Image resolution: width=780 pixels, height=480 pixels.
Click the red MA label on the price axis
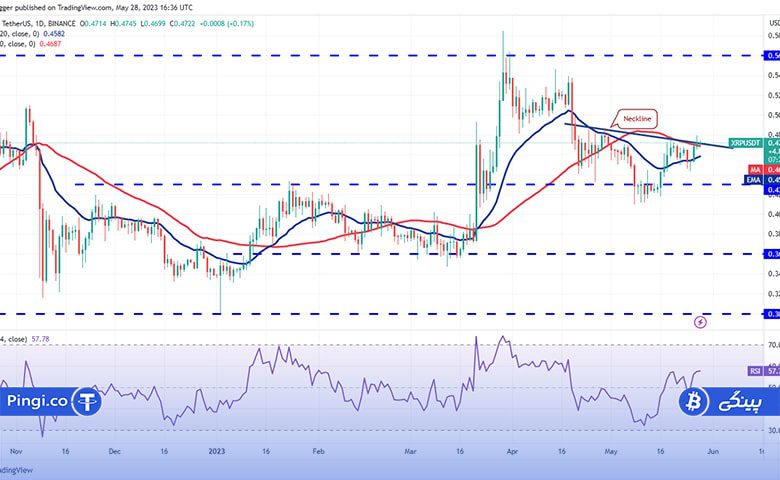[x=755, y=170]
